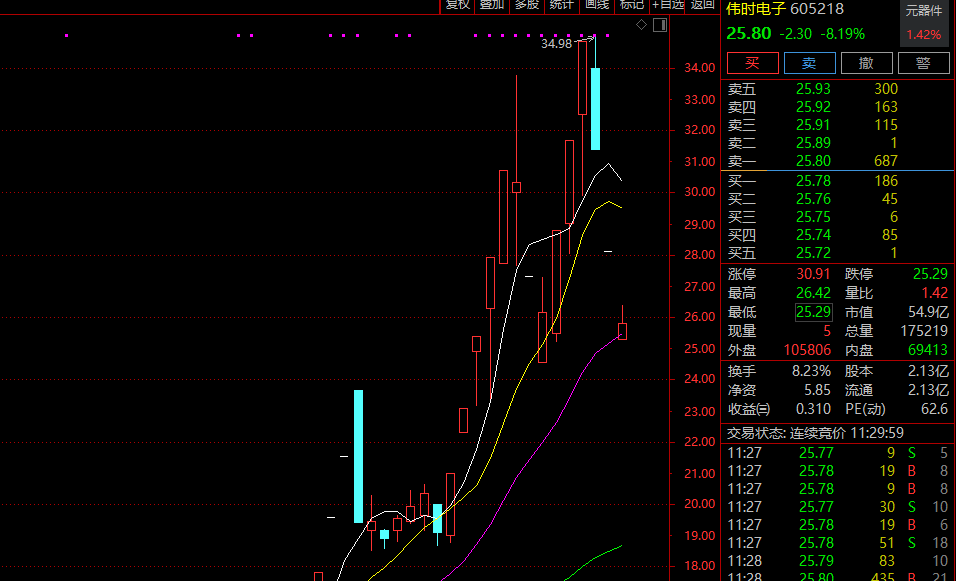Click the 交易状态 连续竞价 status line

815,433
